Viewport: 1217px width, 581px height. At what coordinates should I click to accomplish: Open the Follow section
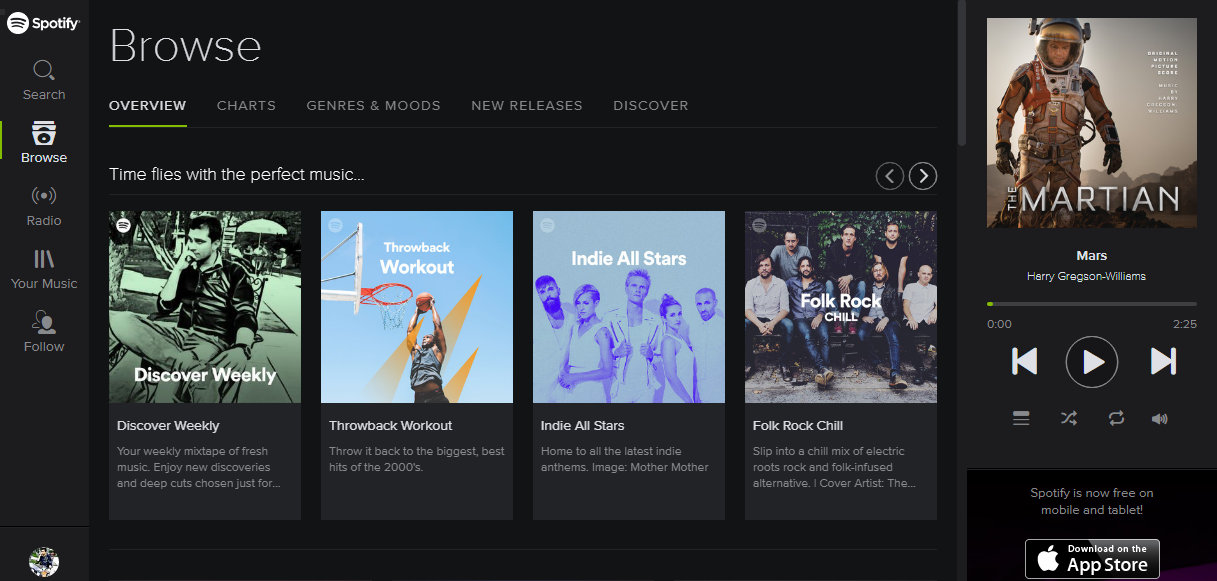[x=44, y=332]
